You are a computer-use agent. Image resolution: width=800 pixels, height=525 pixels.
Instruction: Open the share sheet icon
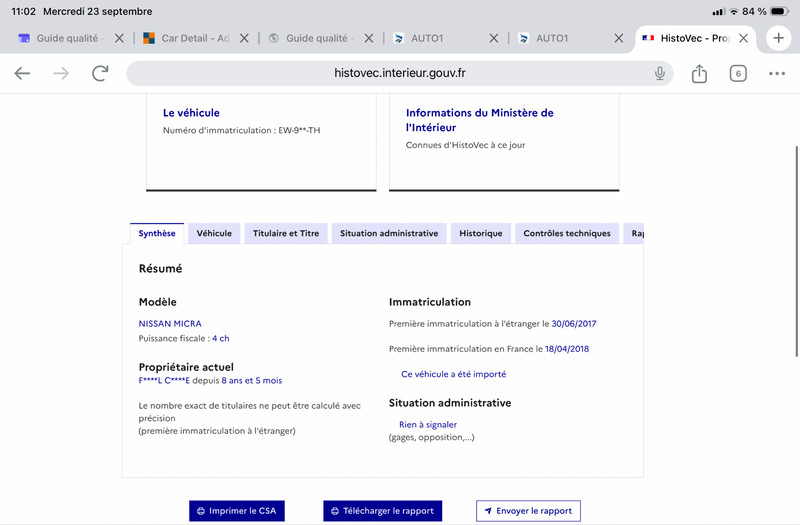click(x=699, y=73)
